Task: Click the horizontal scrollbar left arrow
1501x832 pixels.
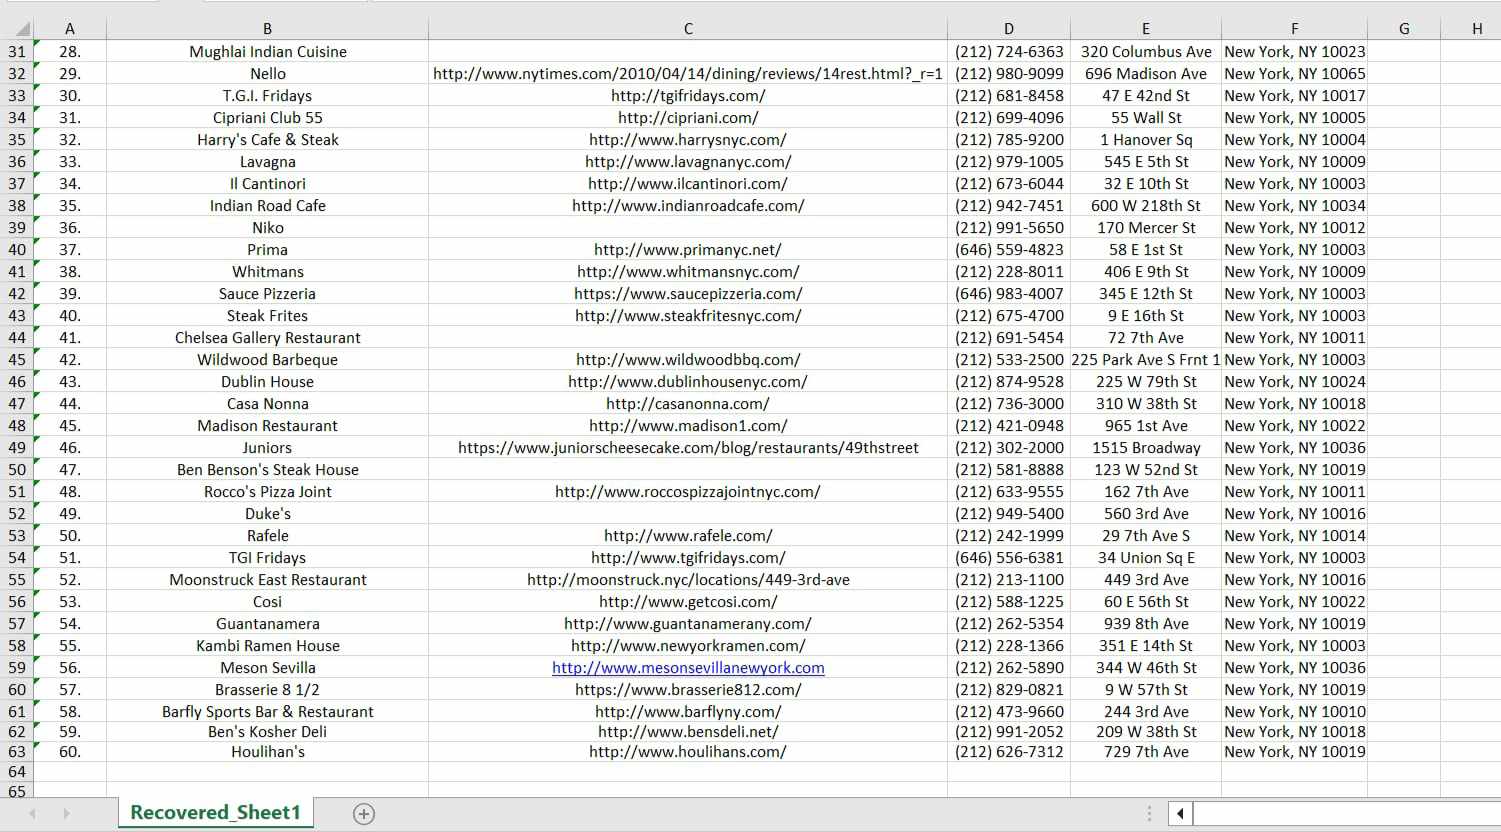Action: coord(1180,814)
